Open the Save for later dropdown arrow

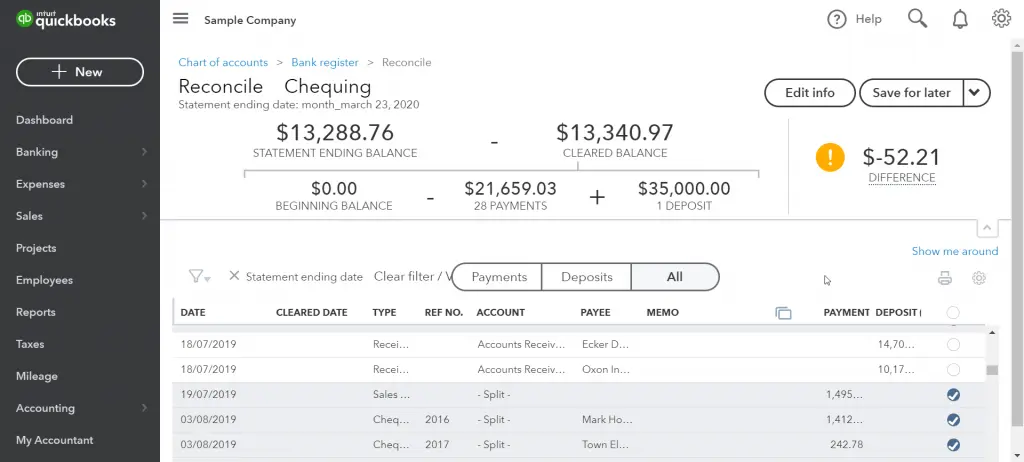974,93
